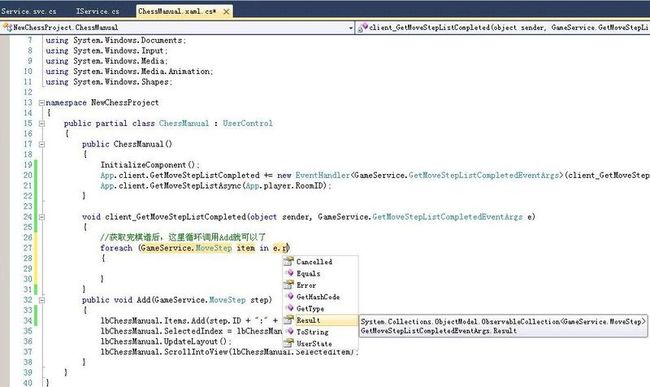Click the MoveStep type in Add method signature
Viewport: 650px width, 387px height.
click(227, 300)
